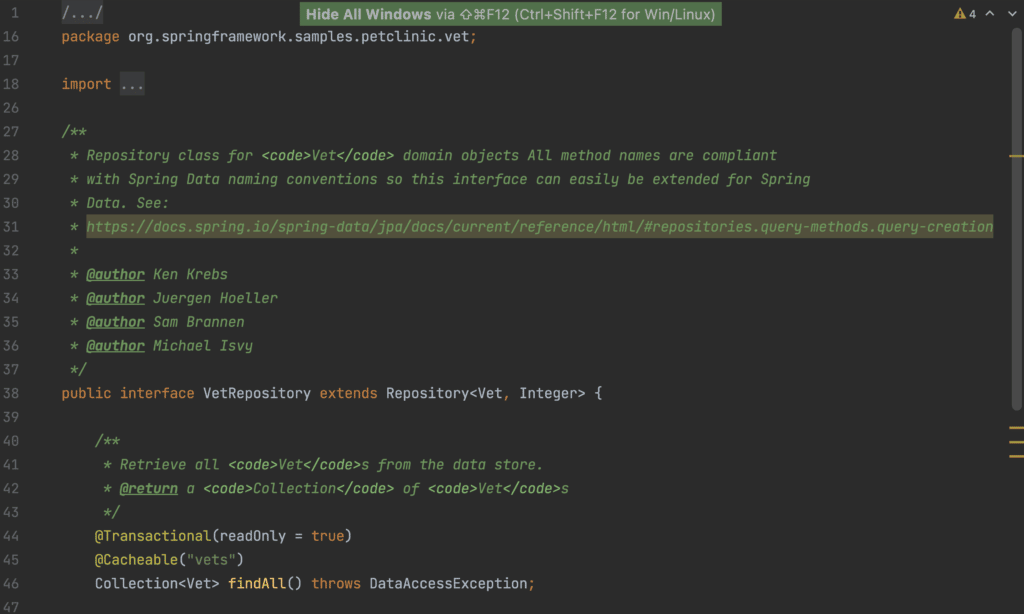Go to previous highlighted error arrow
The image size is (1024, 614).
[990, 14]
